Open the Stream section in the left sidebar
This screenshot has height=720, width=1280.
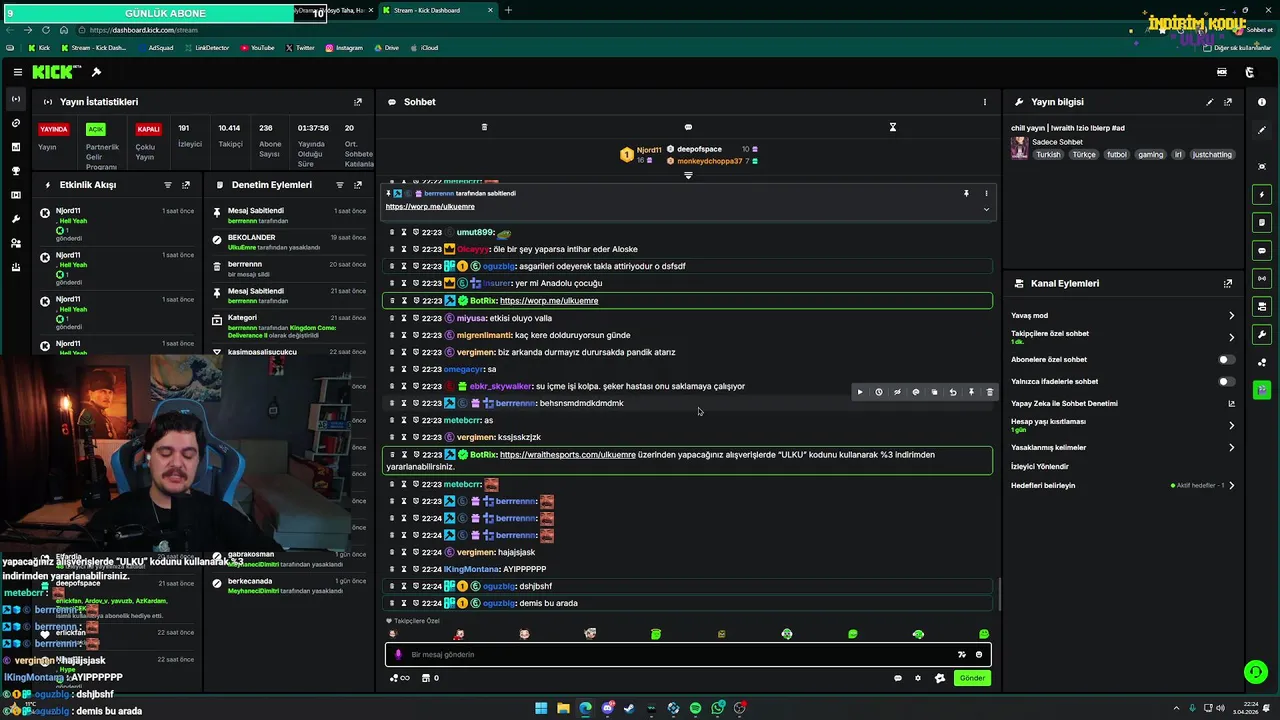click(x=15, y=99)
